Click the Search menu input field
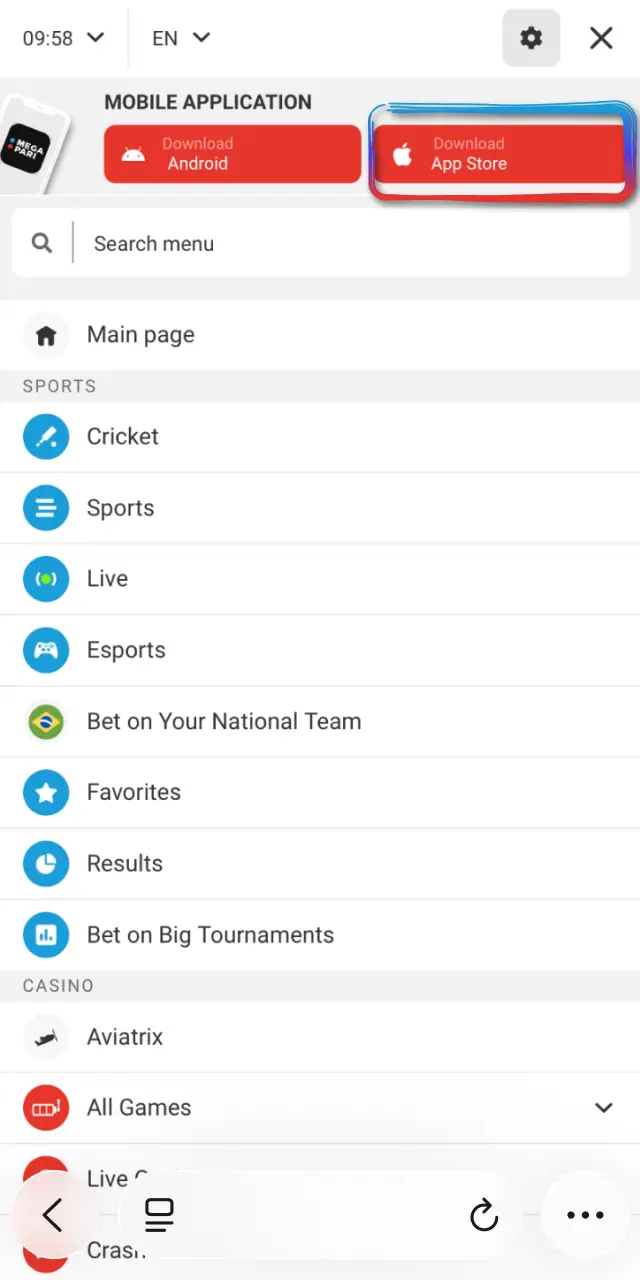 tap(320, 243)
